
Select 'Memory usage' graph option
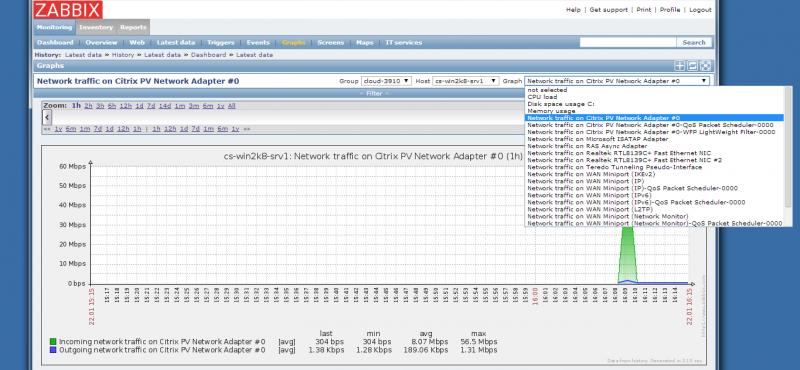552,111
